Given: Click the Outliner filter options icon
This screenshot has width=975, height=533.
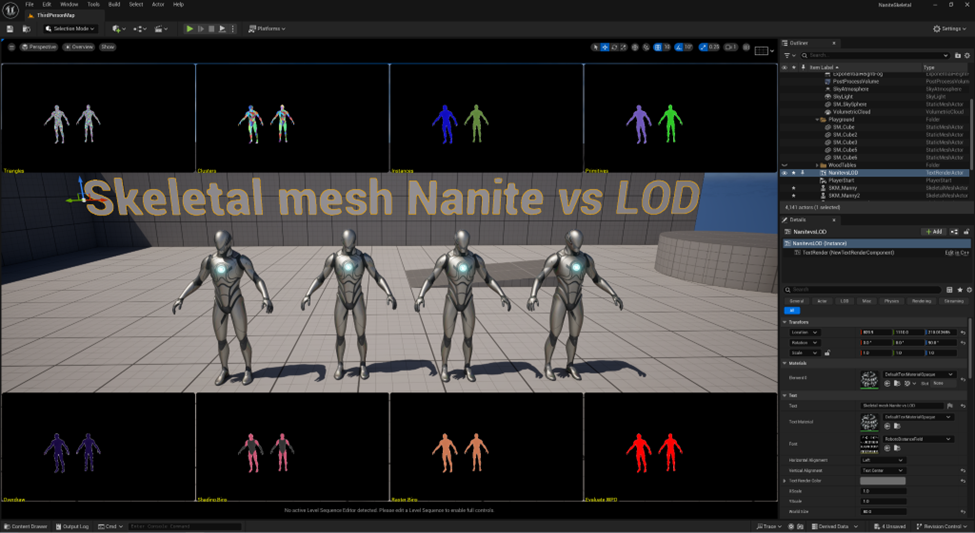Looking at the screenshot, I should [788, 55].
